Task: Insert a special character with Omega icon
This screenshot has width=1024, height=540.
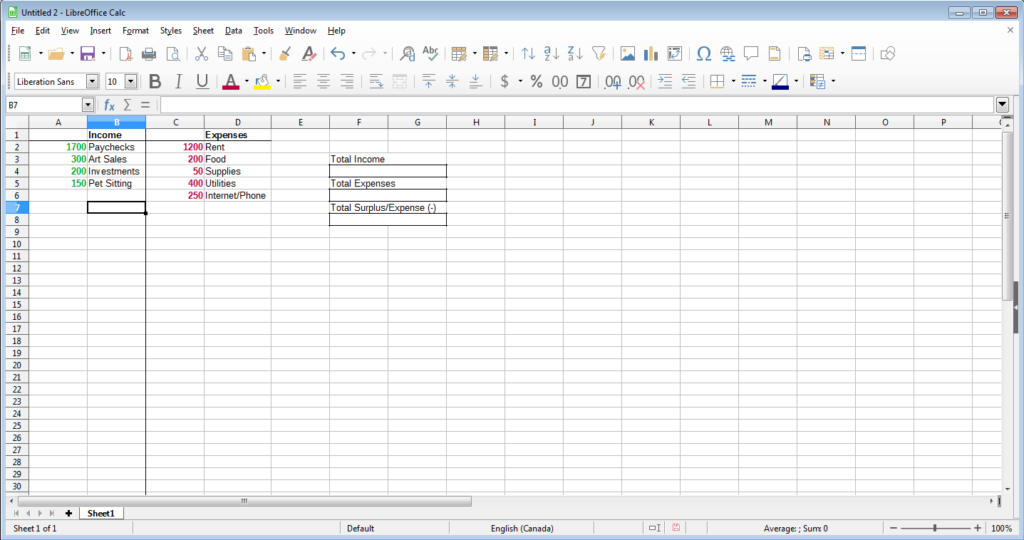Action: tap(704, 53)
